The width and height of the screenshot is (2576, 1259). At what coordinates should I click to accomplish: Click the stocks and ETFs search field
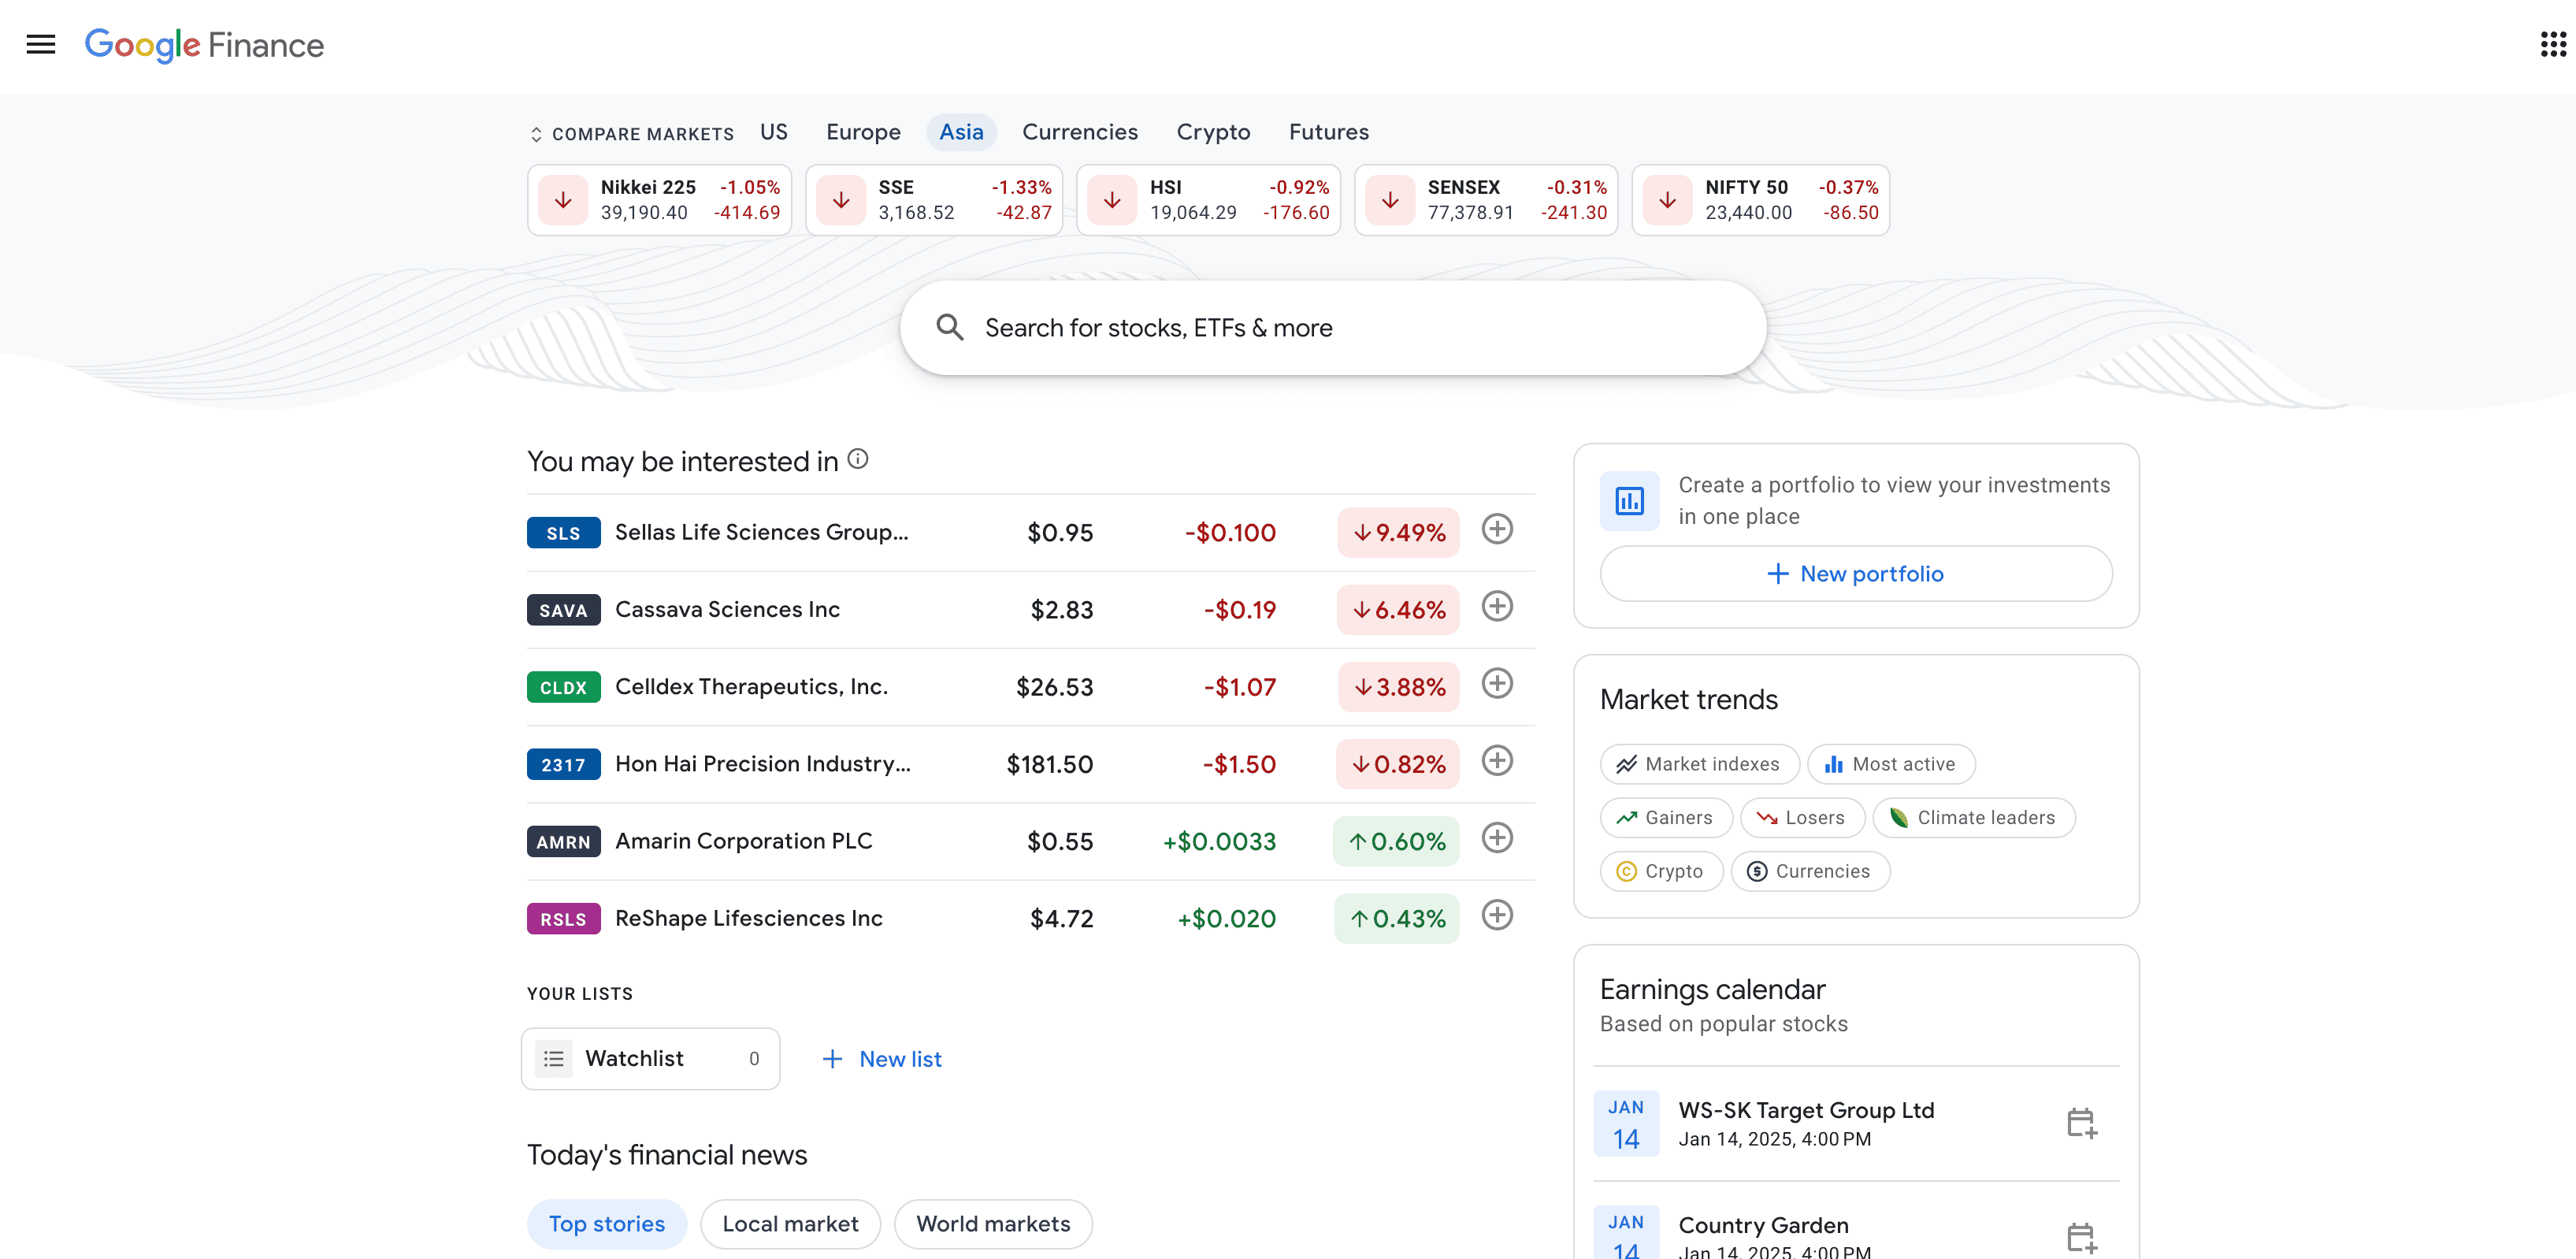pos(1332,328)
